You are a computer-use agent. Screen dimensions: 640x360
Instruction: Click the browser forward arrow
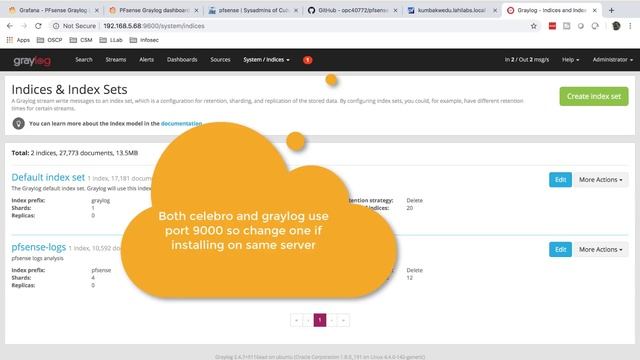coord(24,26)
